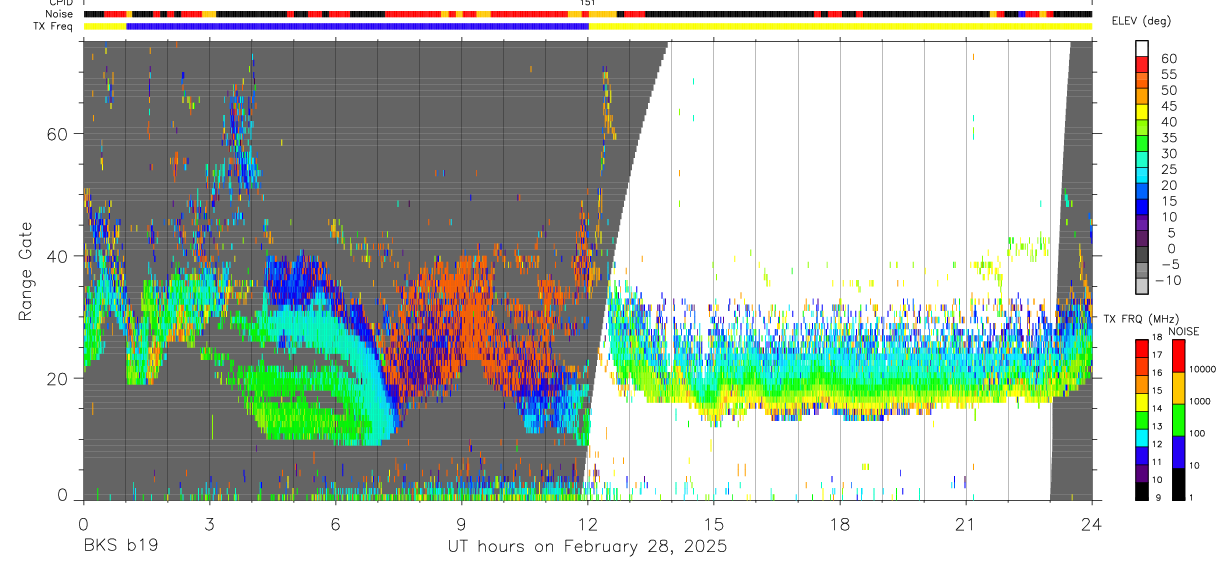Click blue segment of the TX Freq bar
Image resolution: width=1228 pixels, height=567 pixels.
pyautogui.click(x=357, y=26)
